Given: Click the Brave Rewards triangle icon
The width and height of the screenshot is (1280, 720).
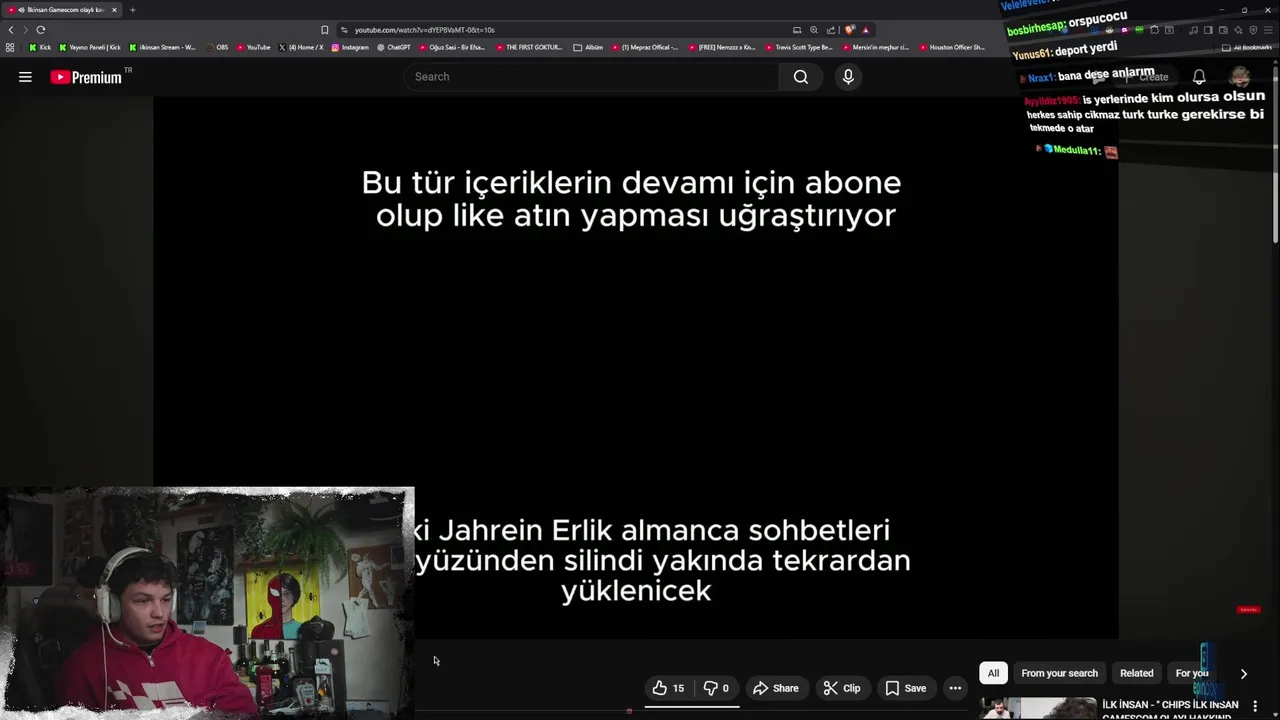Looking at the screenshot, I should point(865,30).
